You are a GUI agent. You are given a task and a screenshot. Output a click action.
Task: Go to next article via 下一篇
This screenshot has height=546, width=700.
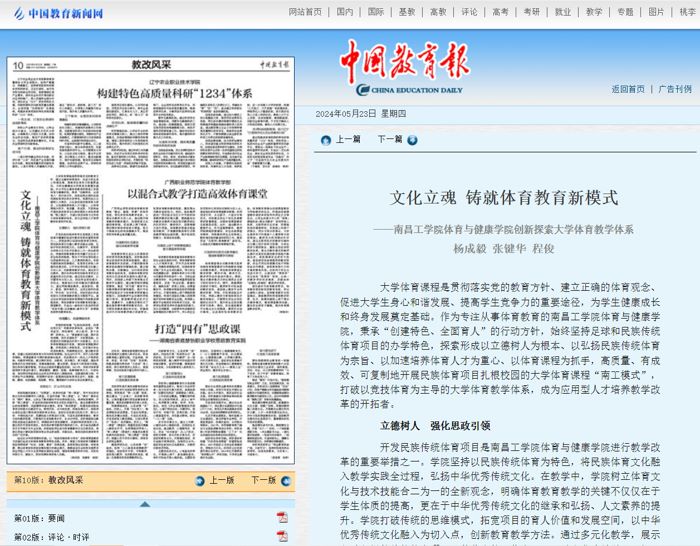point(390,139)
